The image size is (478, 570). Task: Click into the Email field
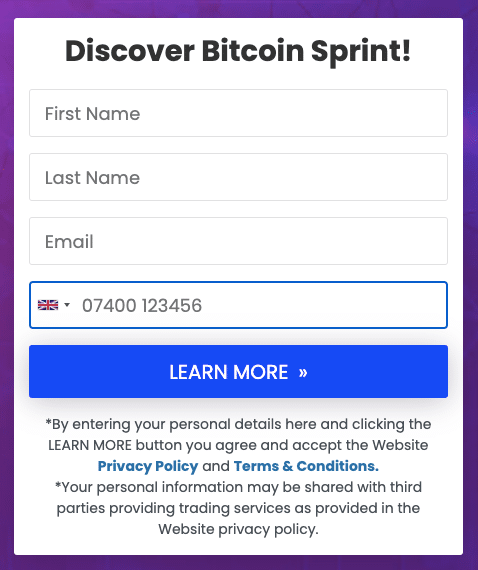pos(238,241)
